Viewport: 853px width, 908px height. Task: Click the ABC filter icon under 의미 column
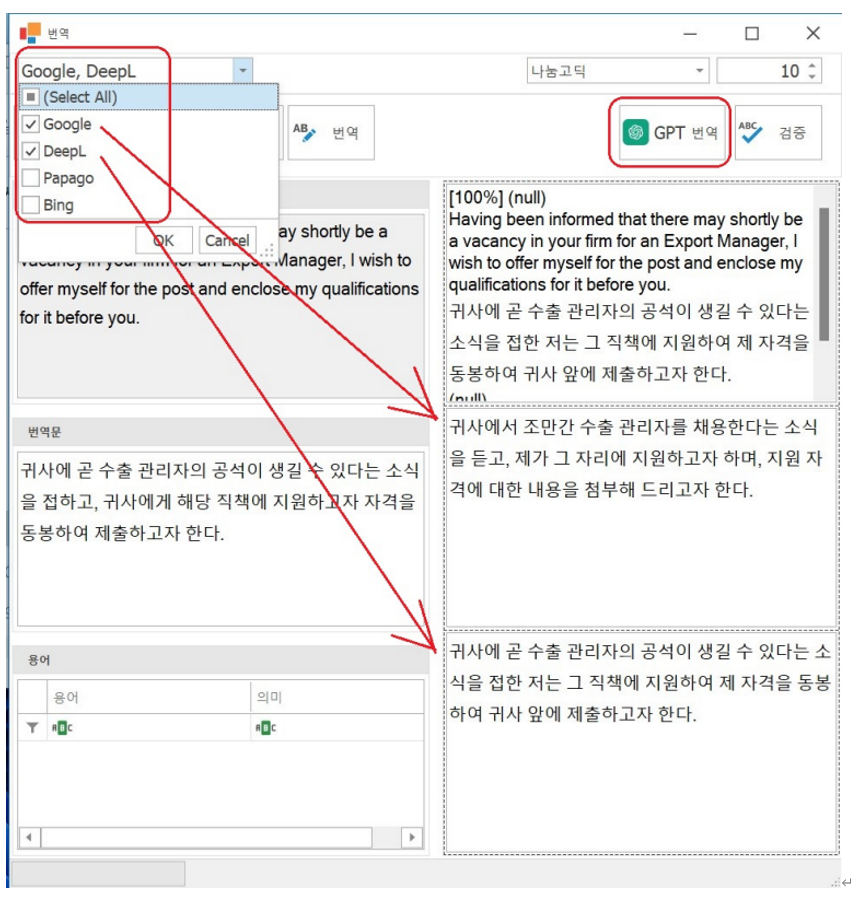[x=266, y=728]
